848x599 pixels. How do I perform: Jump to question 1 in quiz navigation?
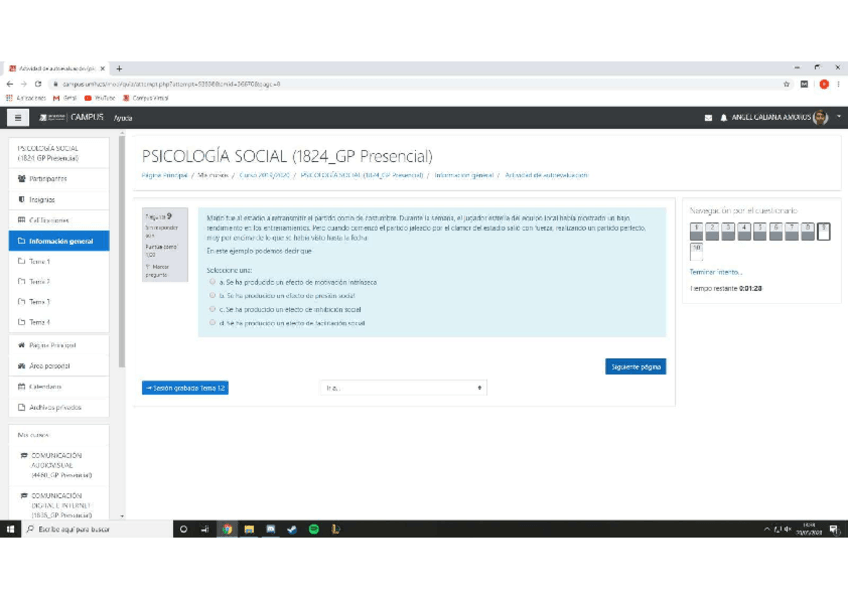click(x=696, y=231)
